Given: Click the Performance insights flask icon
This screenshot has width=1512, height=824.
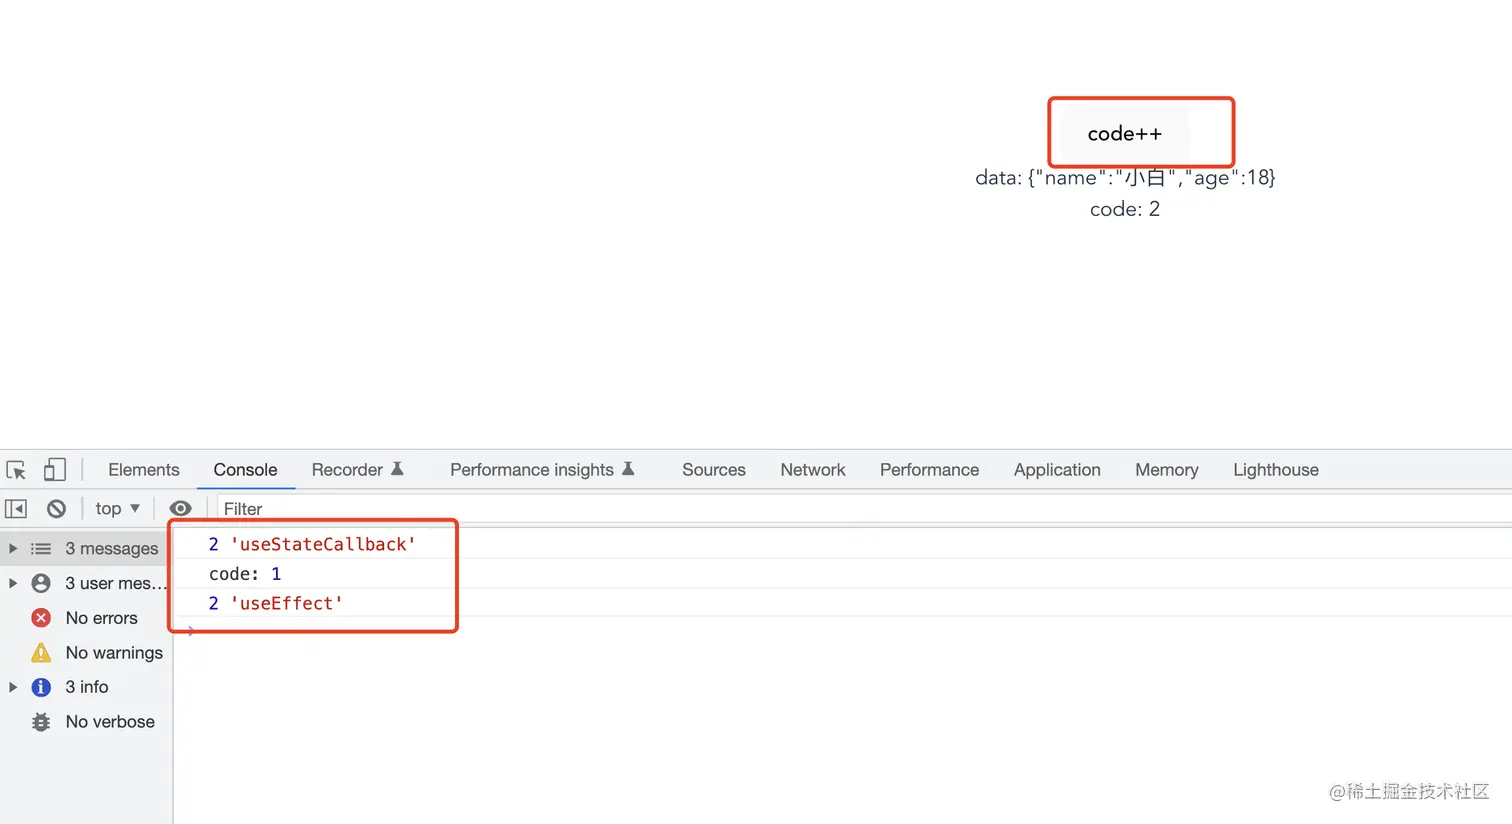Looking at the screenshot, I should tap(628, 469).
